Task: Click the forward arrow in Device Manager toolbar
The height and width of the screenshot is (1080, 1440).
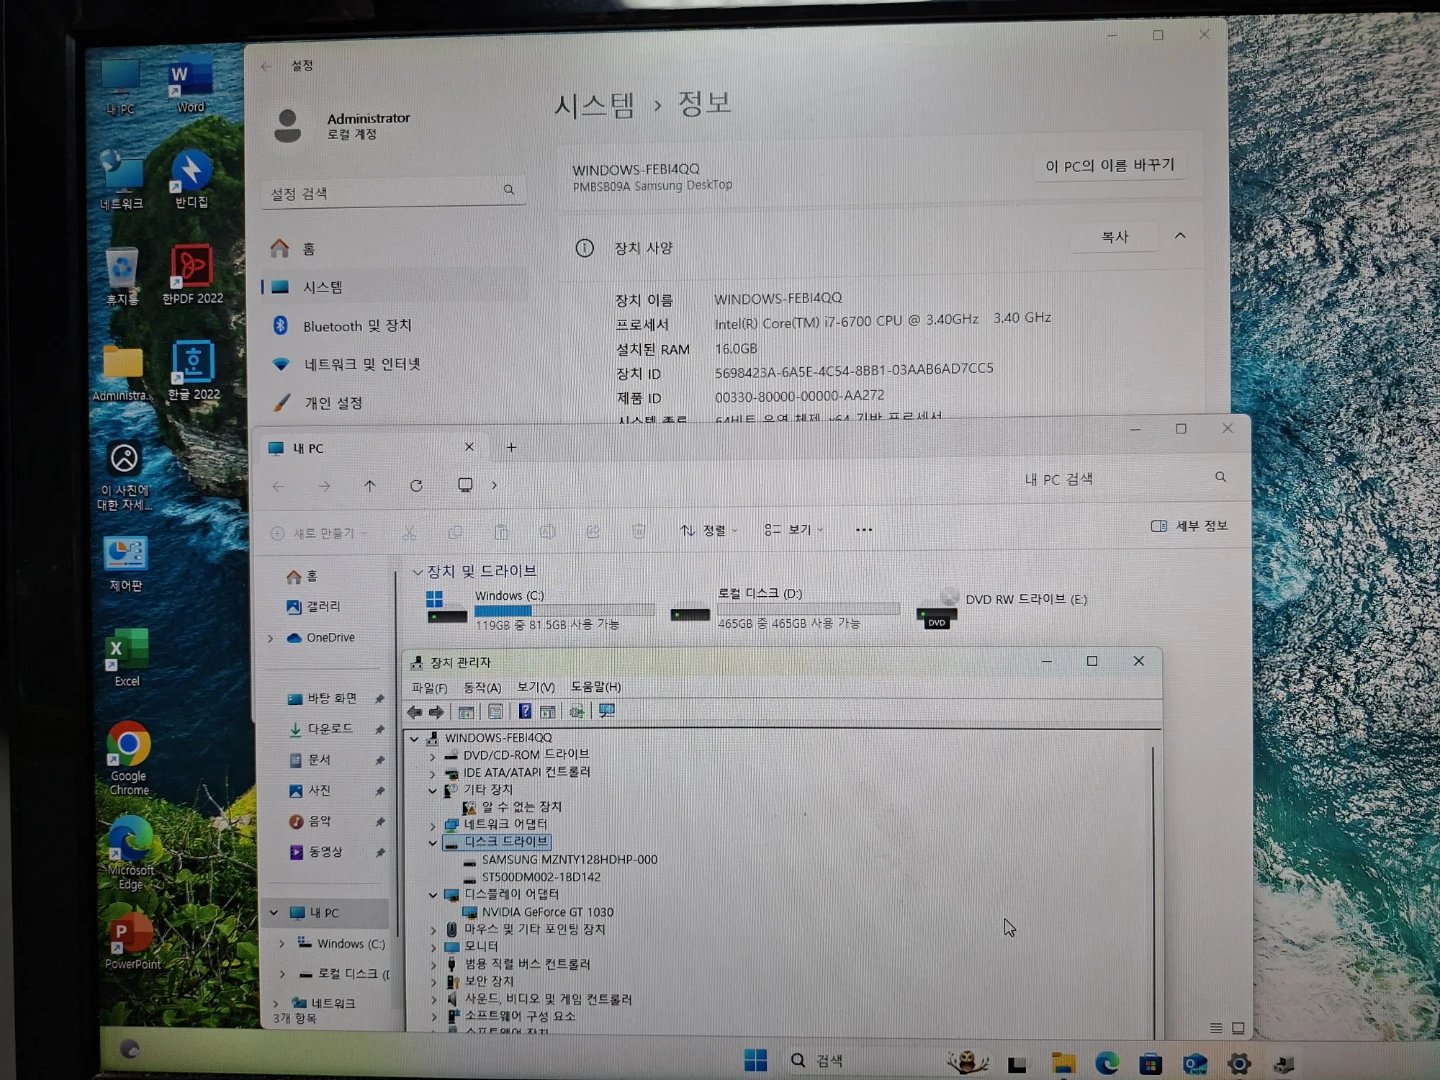Action: click(436, 712)
